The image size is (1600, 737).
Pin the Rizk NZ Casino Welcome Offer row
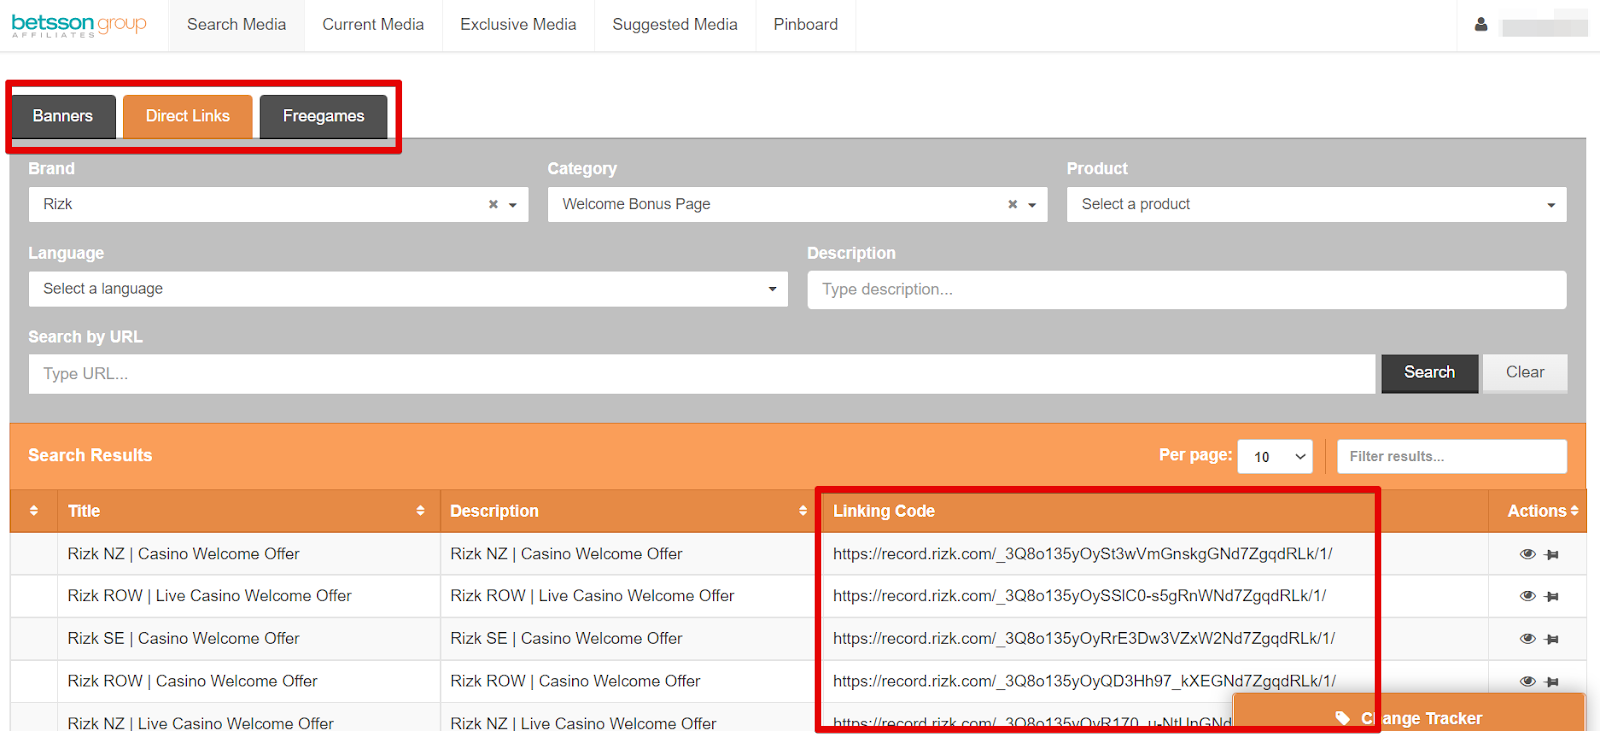coord(1552,554)
